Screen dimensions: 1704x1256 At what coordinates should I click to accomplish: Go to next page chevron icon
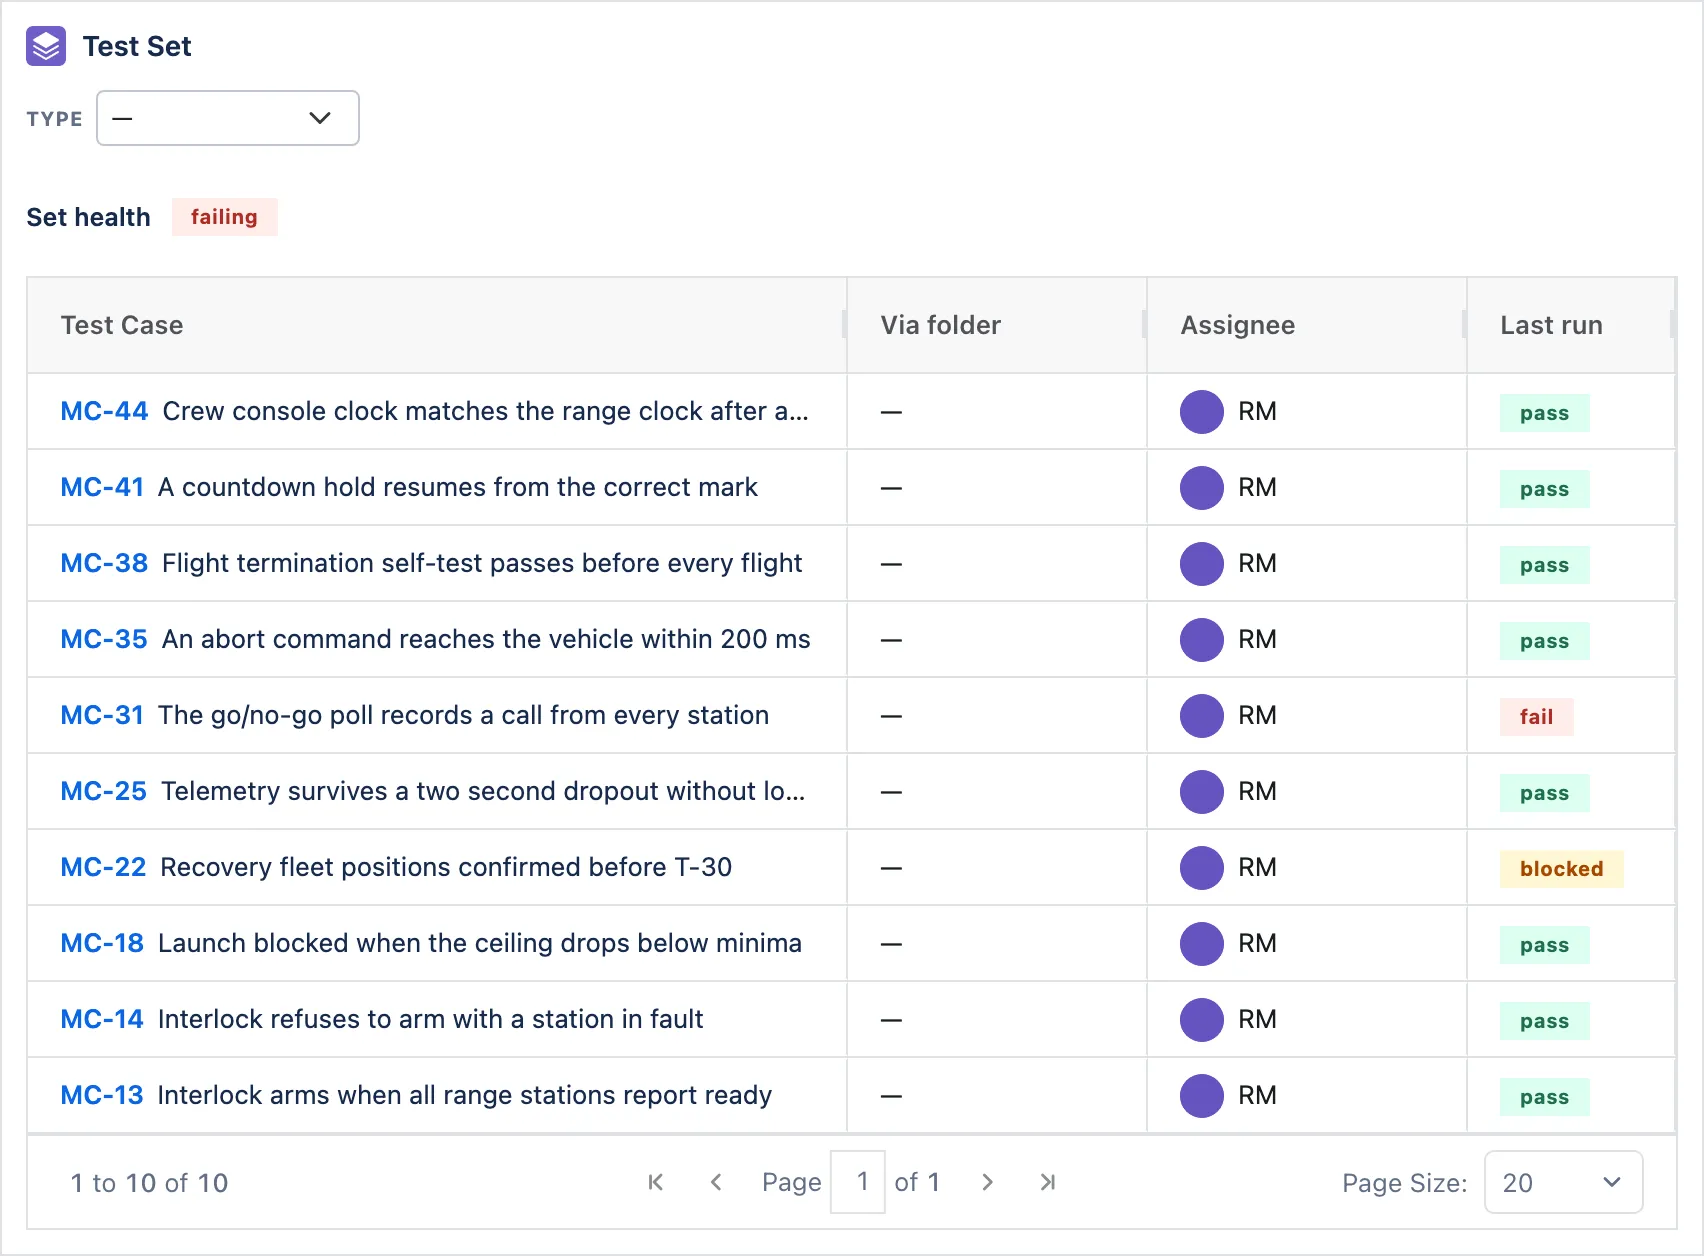click(x=987, y=1182)
